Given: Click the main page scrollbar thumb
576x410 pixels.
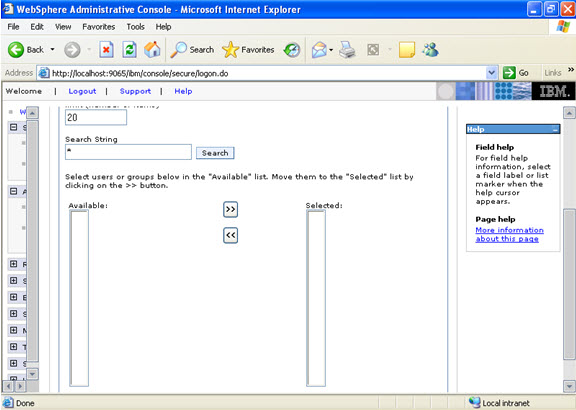Looking at the screenshot, I should pos(569,284).
